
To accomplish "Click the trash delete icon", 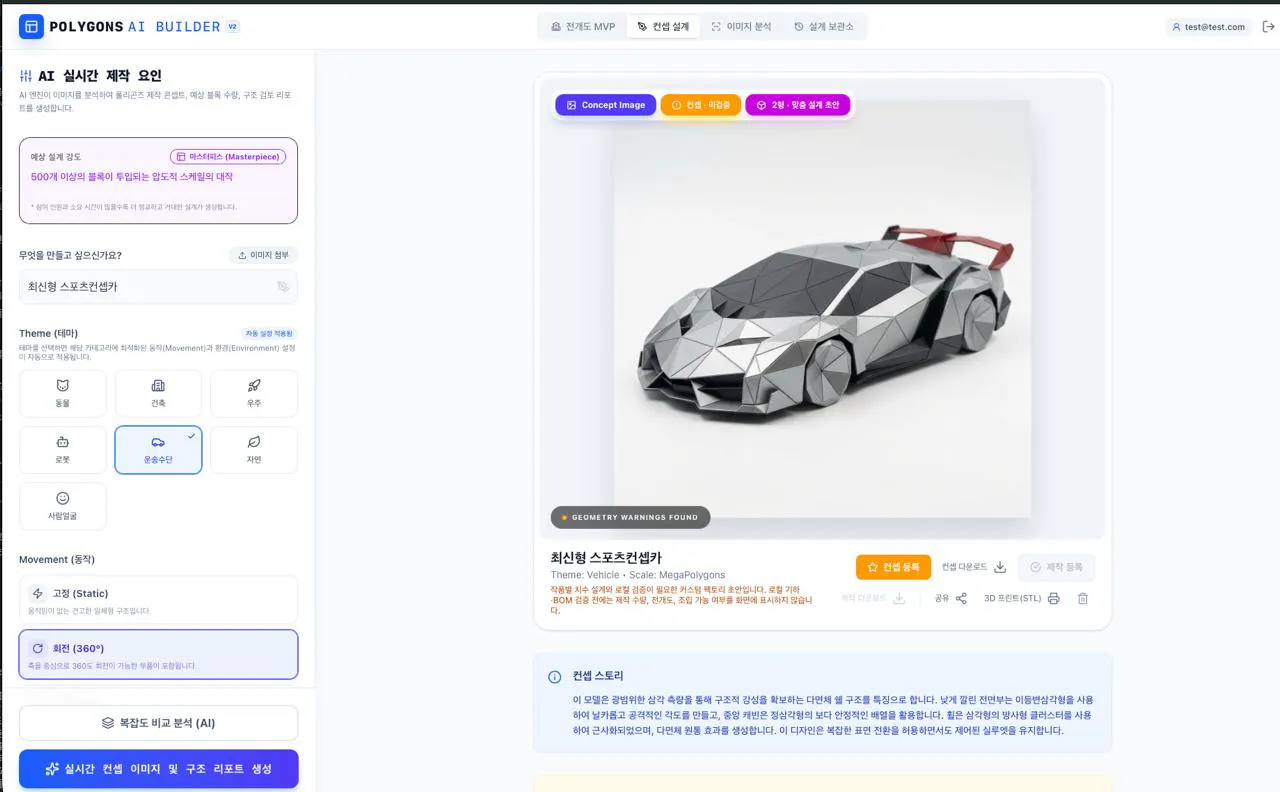I will point(1082,599).
